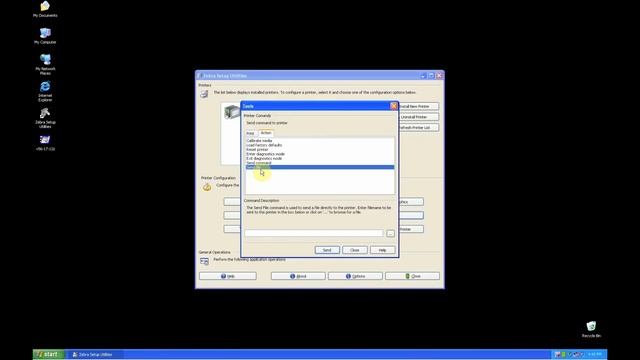640x360 pixels.
Task: Select the v56.17 file on desktop
Action: pos(45,143)
